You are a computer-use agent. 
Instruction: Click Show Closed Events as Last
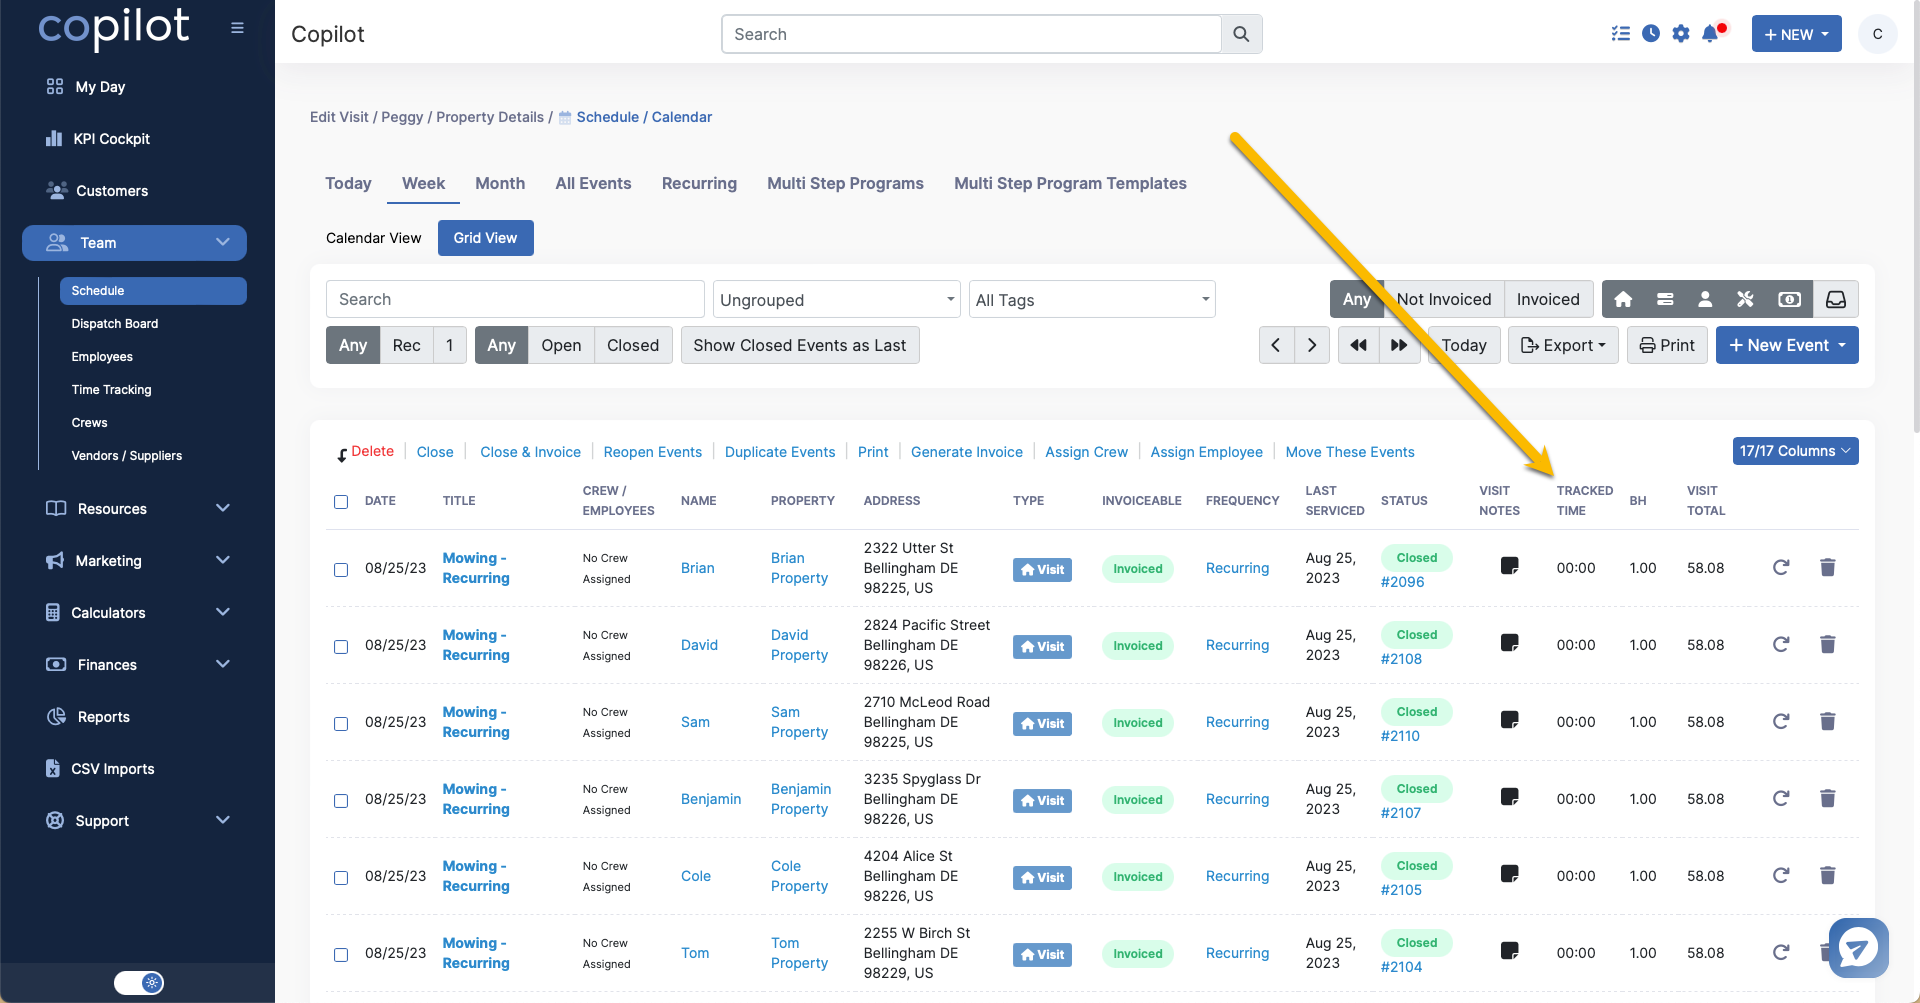[x=800, y=345]
